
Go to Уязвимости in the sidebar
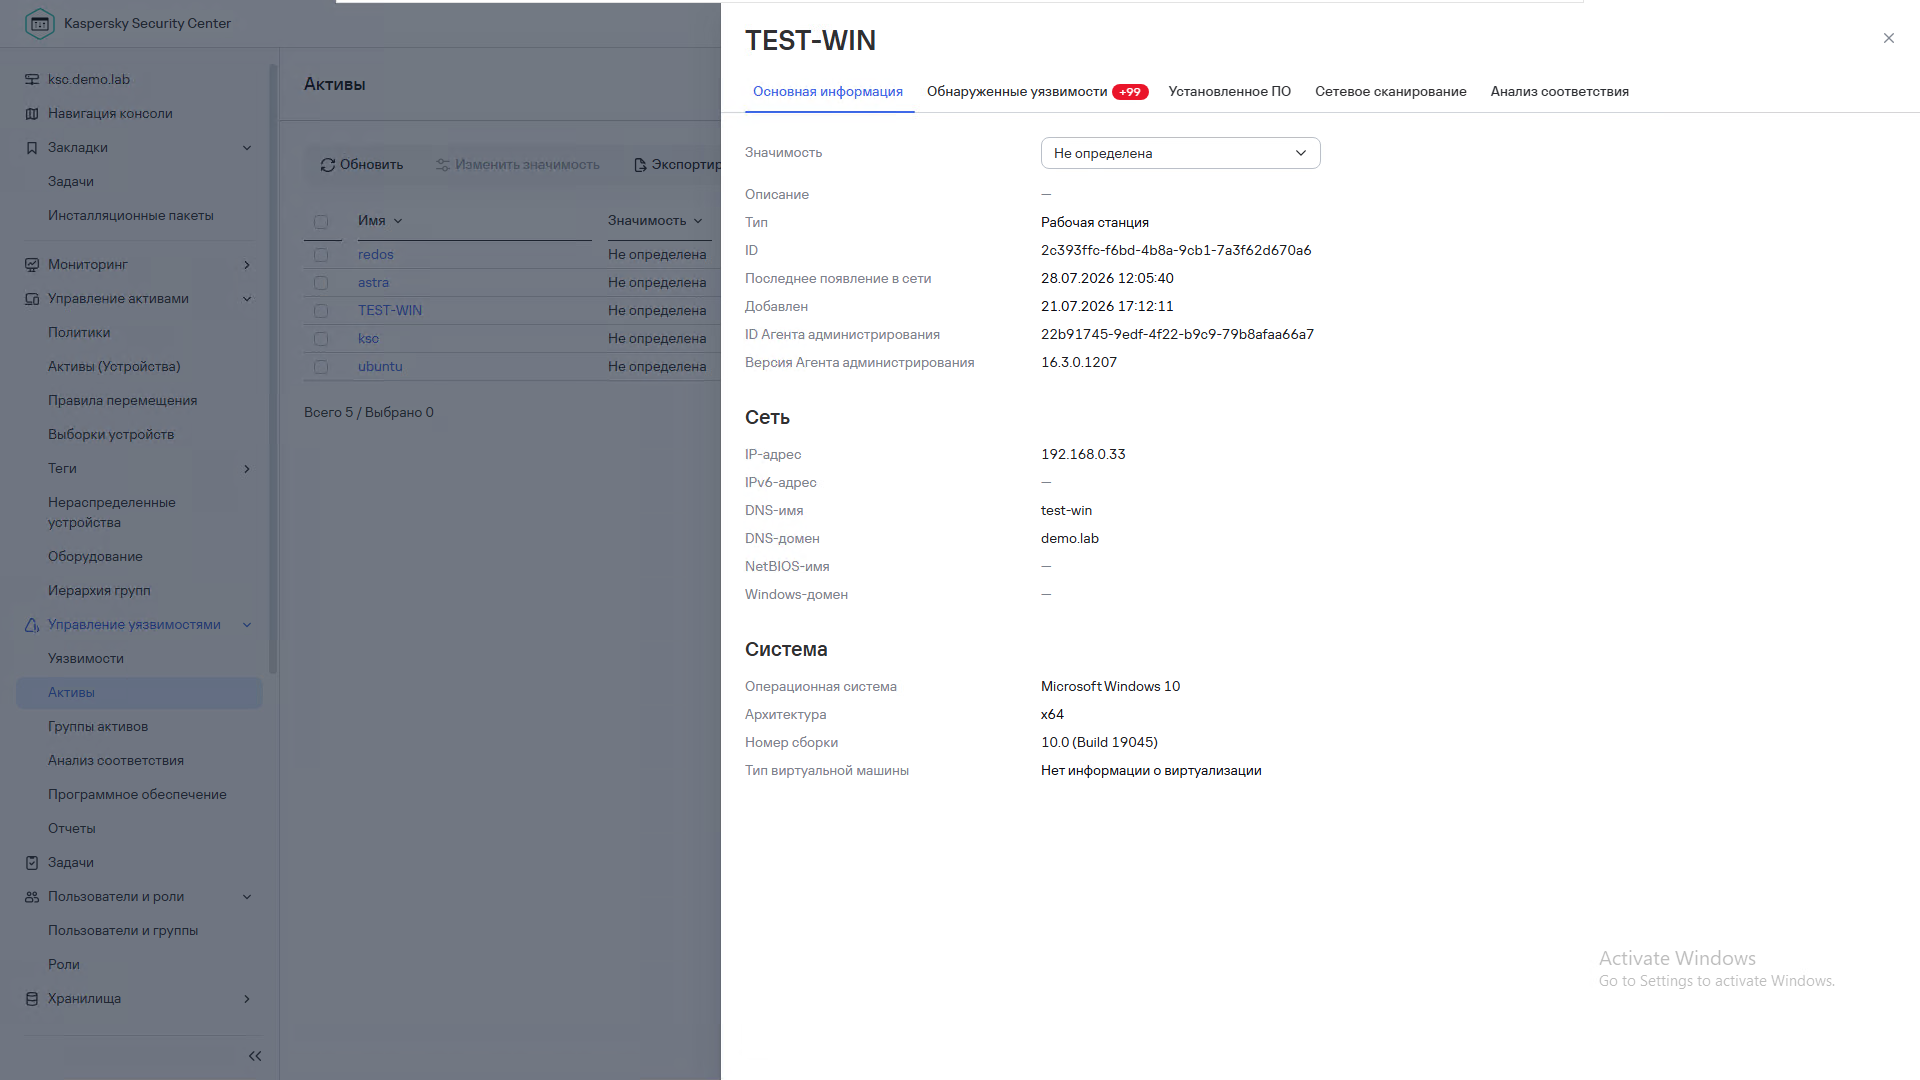click(86, 659)
